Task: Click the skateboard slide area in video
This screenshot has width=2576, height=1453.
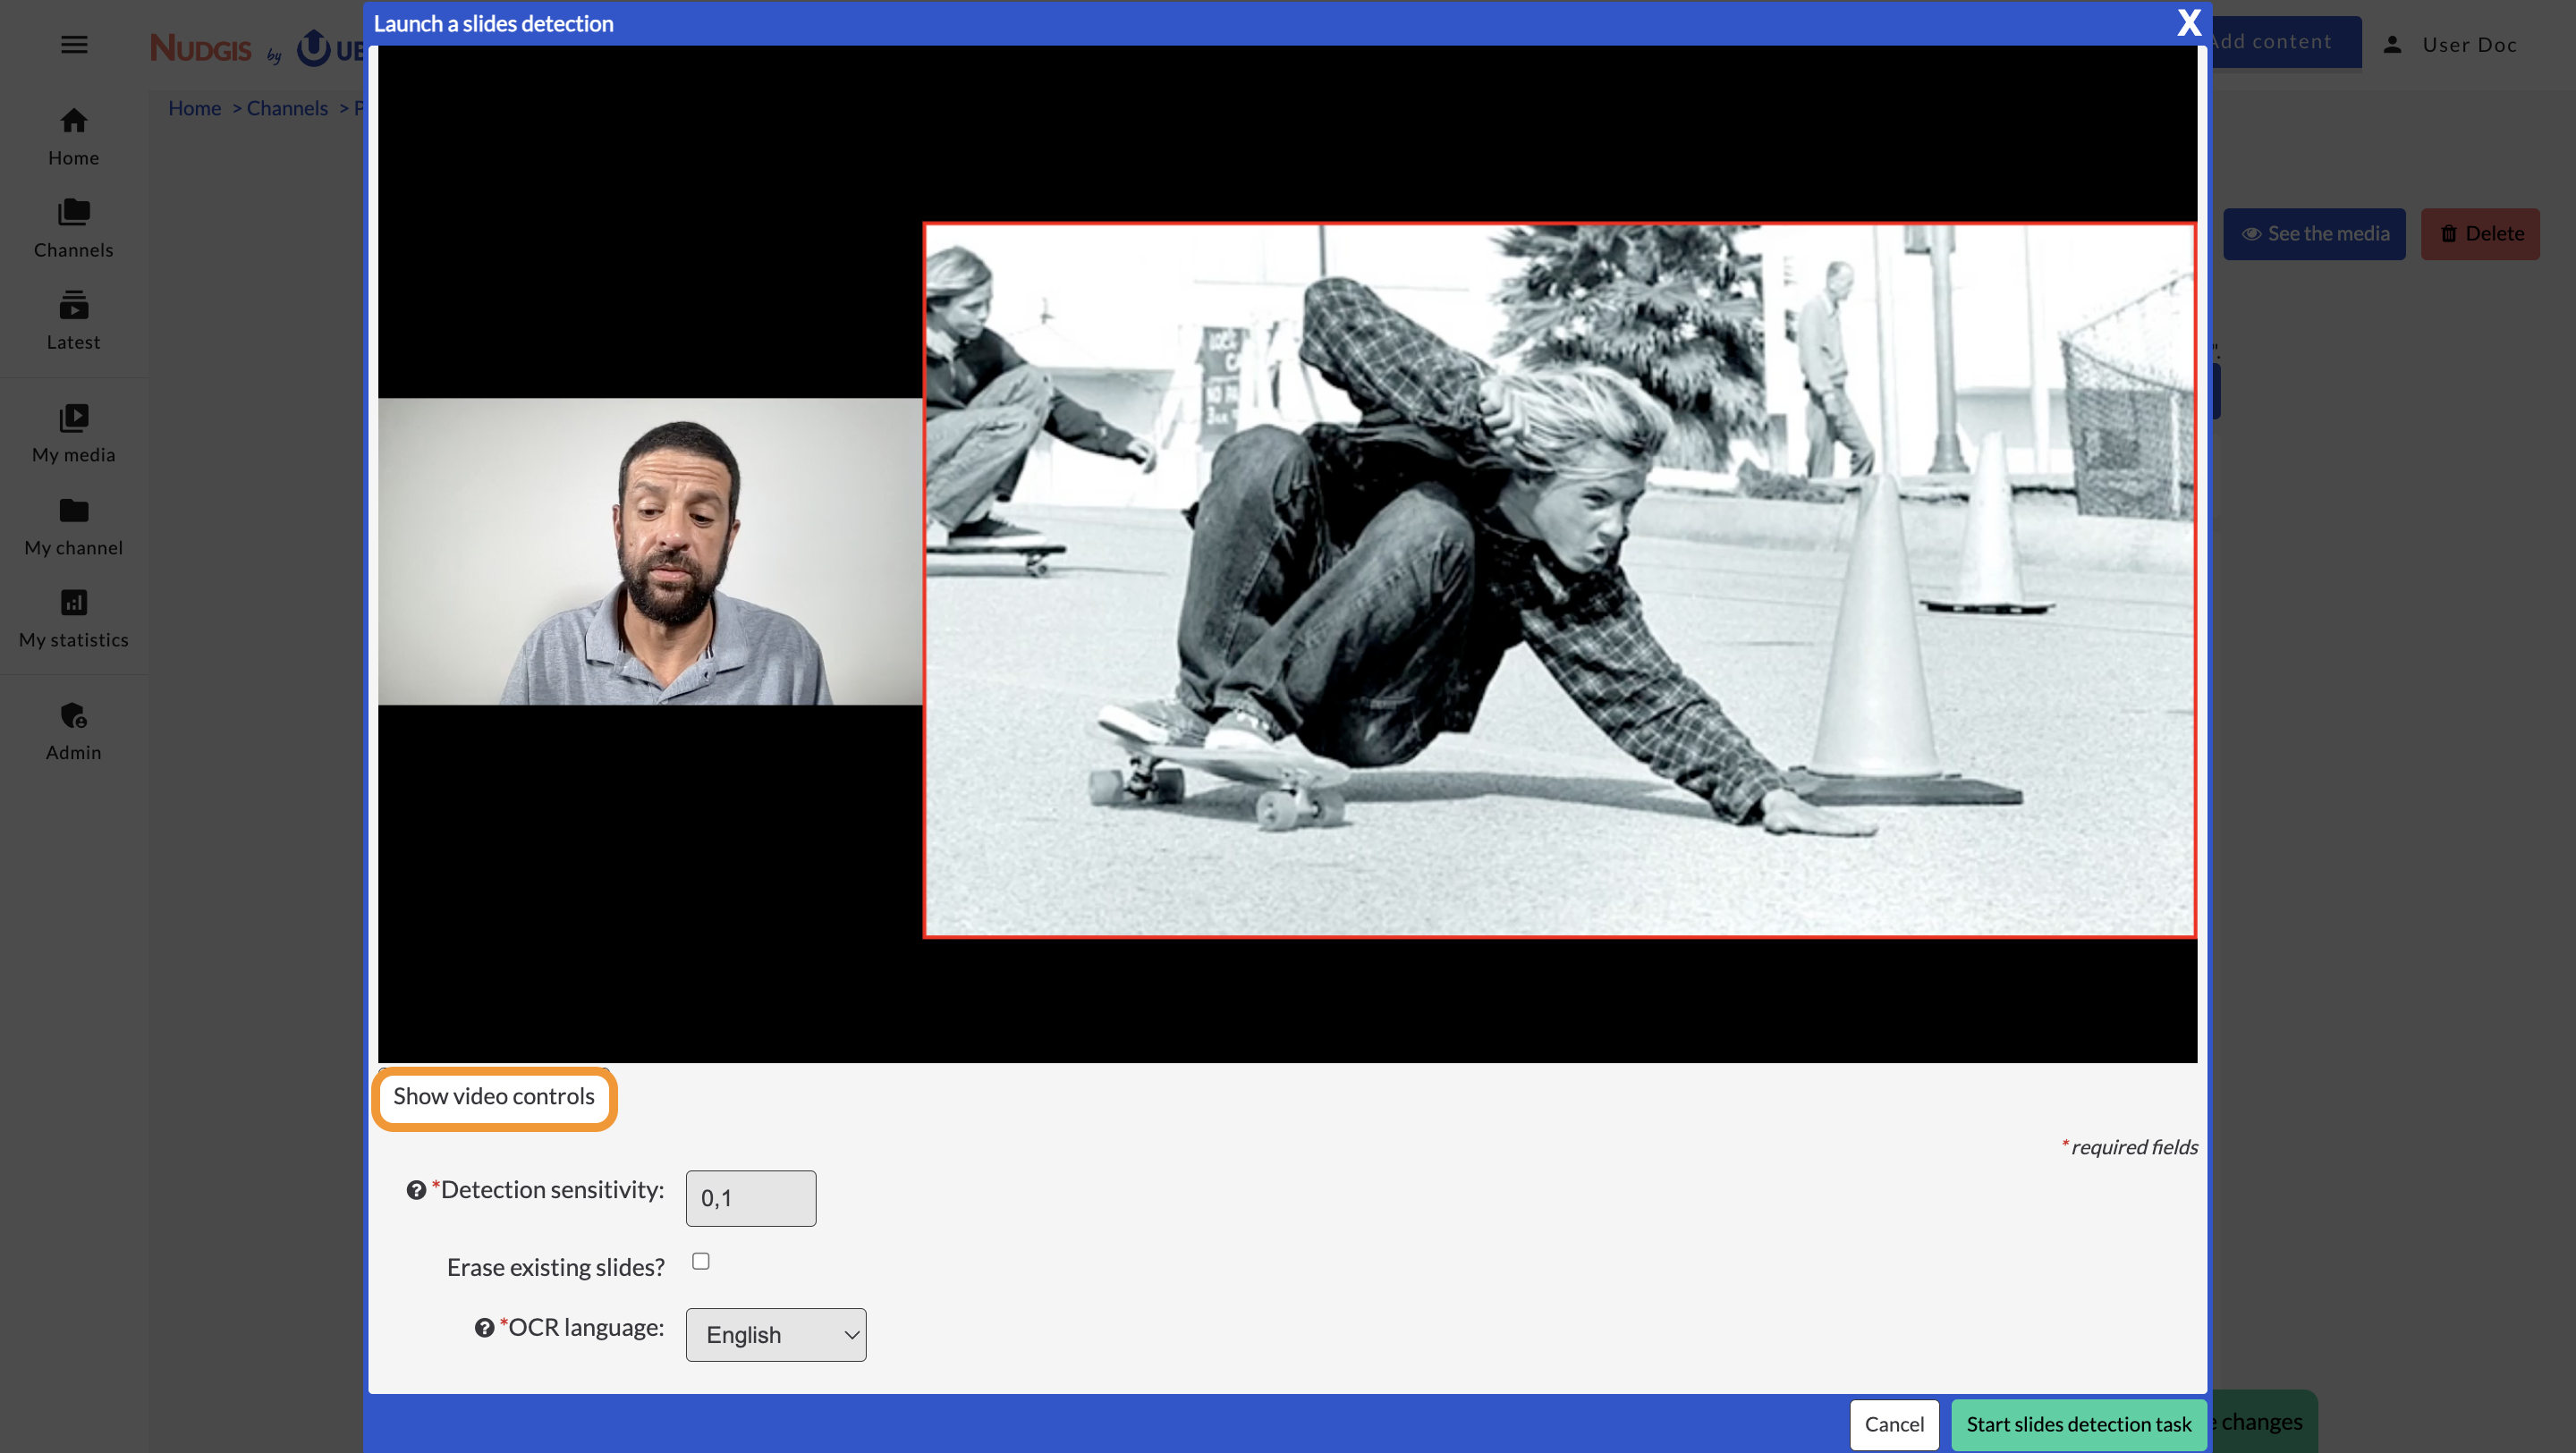Action: pyautogui.click(x=1559, y=580)
